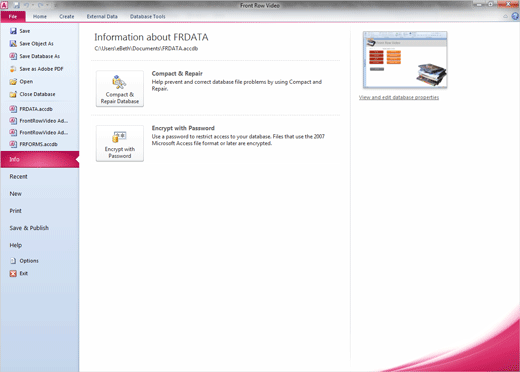This screenshot has width=520, height=372.
Task: Choose Save Database As
Action: pos(40,56)
